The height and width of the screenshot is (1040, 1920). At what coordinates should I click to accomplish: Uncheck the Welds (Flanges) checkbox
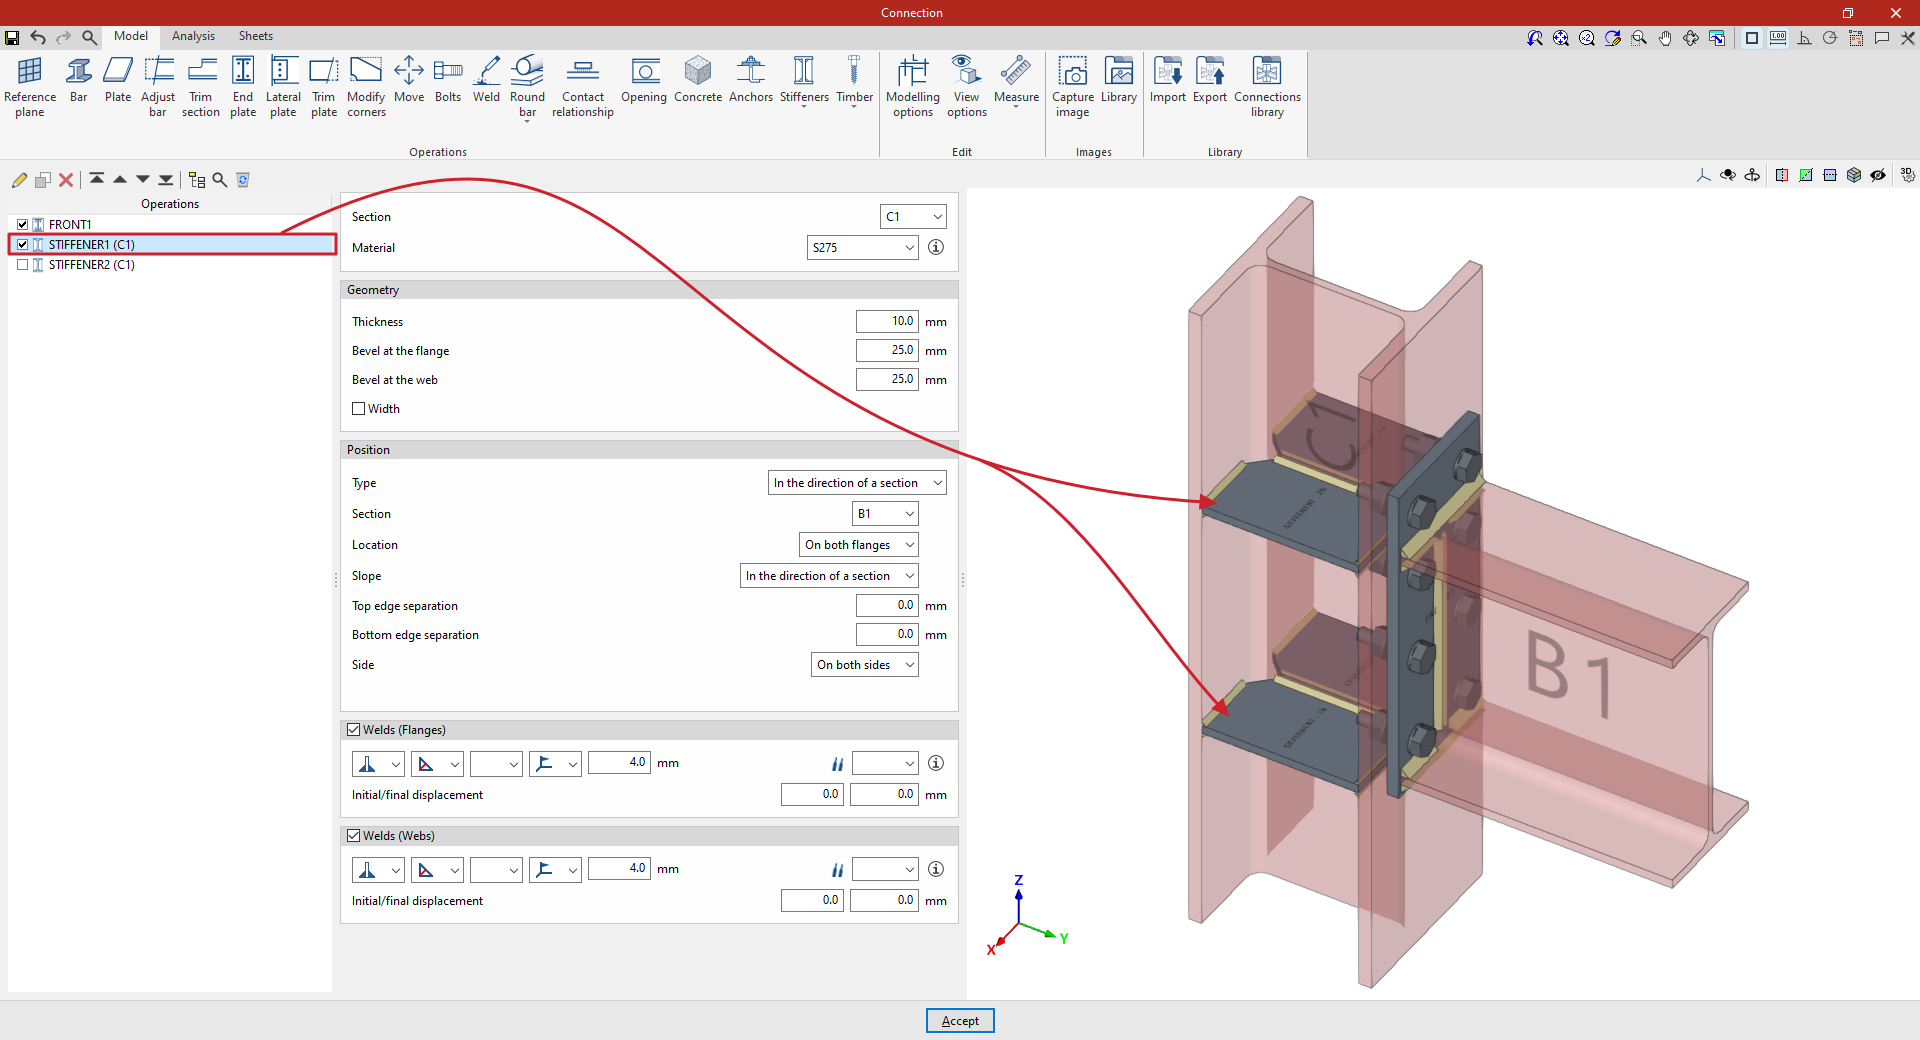point(354,730)
